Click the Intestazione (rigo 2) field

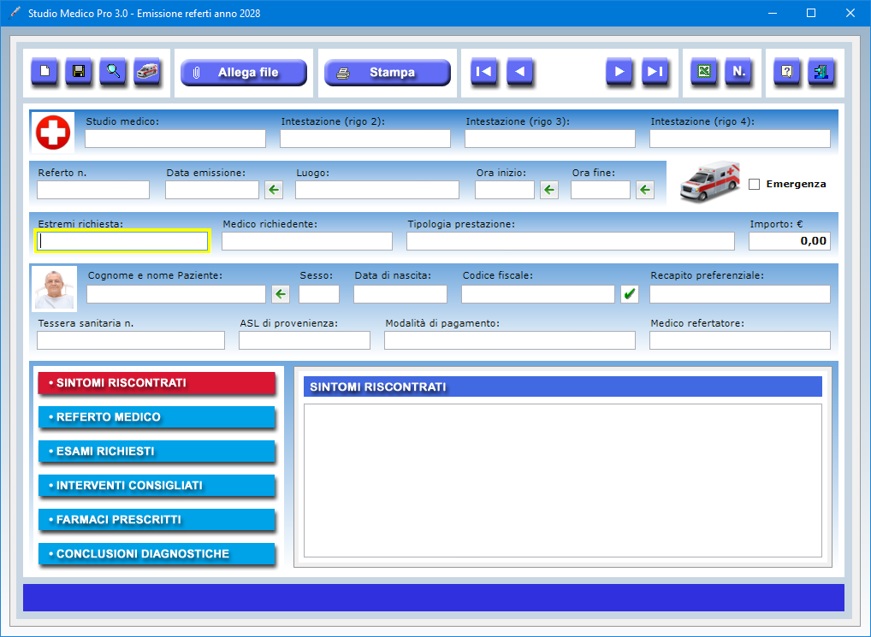click(365, 138)
